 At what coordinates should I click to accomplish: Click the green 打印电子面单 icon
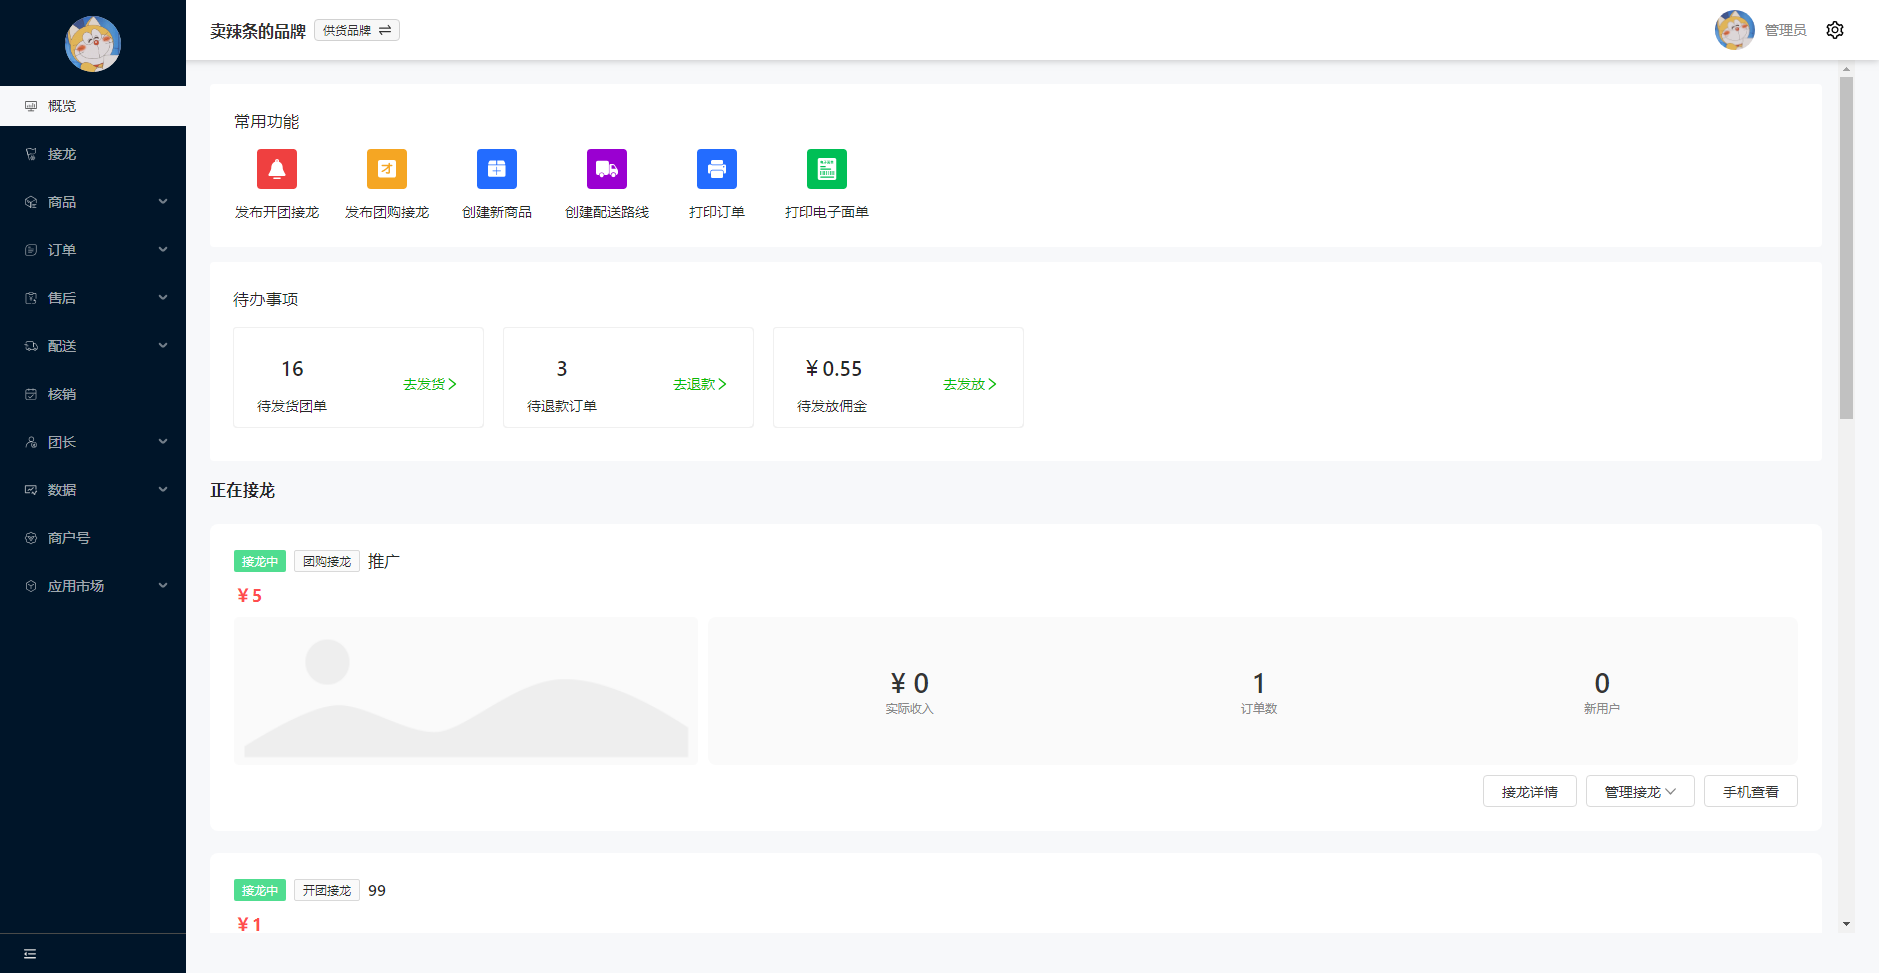pyautogui.click(x=827, y=169)
